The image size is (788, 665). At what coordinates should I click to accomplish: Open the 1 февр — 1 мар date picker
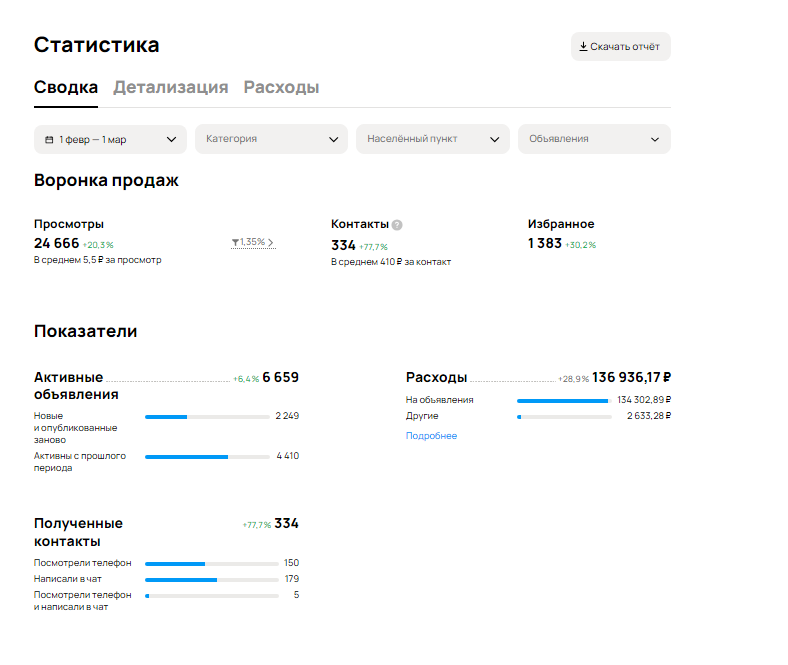tap(100, 139)
